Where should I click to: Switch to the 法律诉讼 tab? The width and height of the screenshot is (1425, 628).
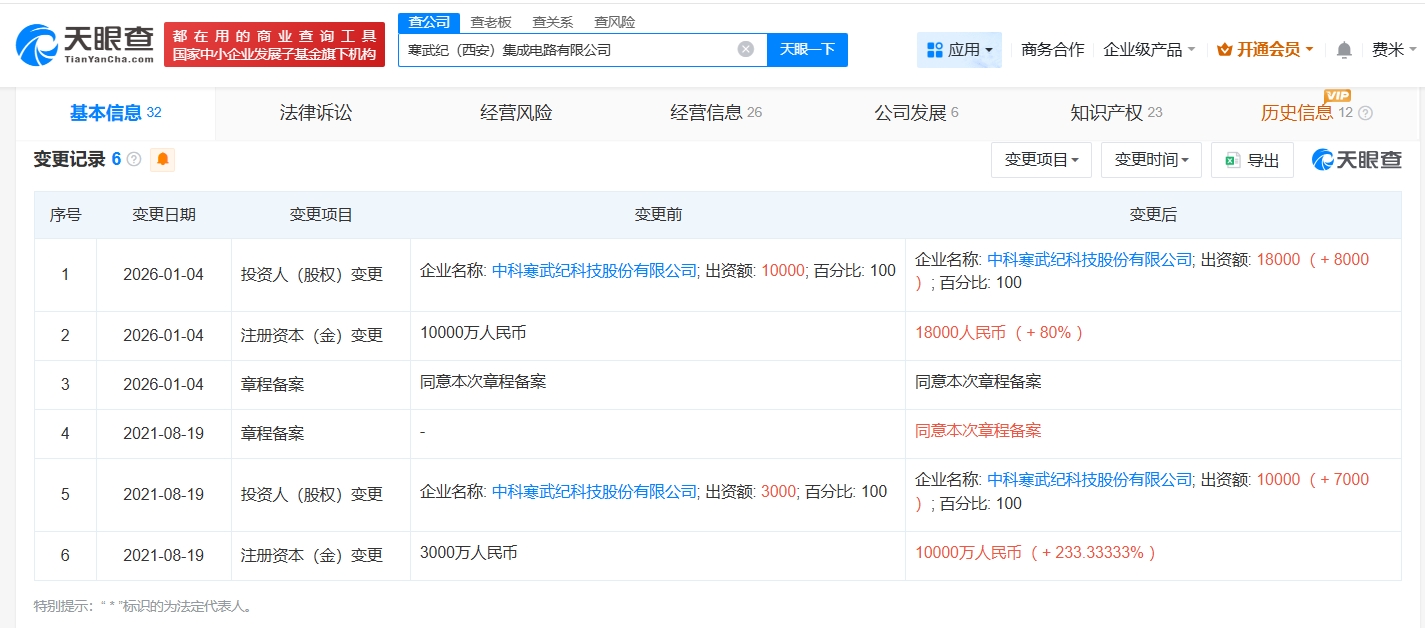(316, 113)
